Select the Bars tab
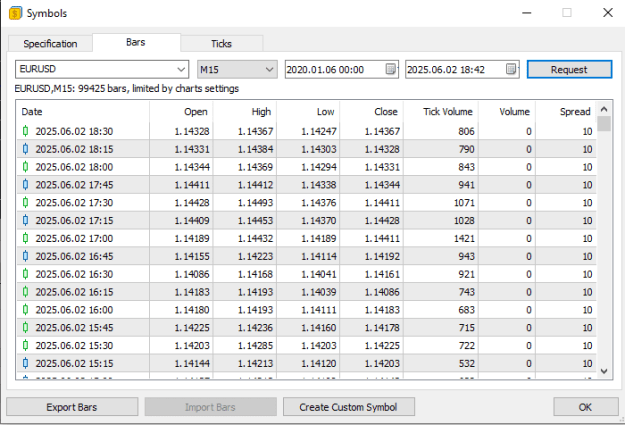625x425 pixels. 136,42
